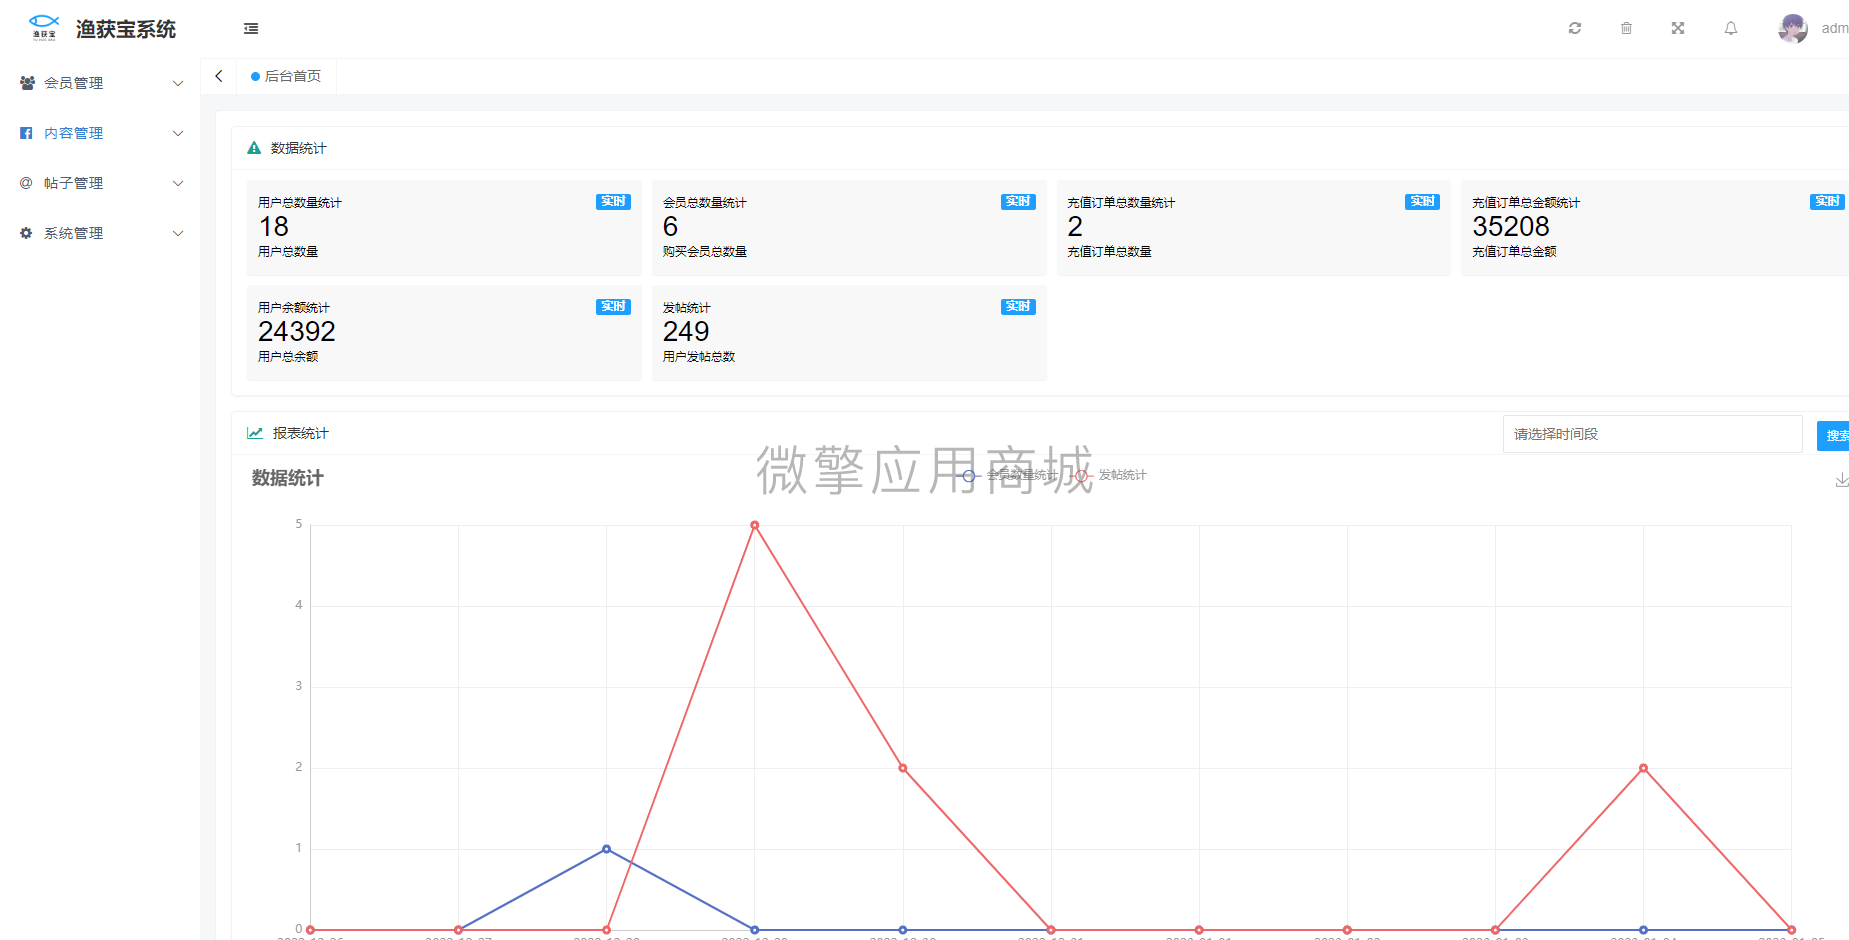The height and width of the screenshot is (940, 1849).
Task: Click the 报表统计 section heading
Action: point(301,433)
